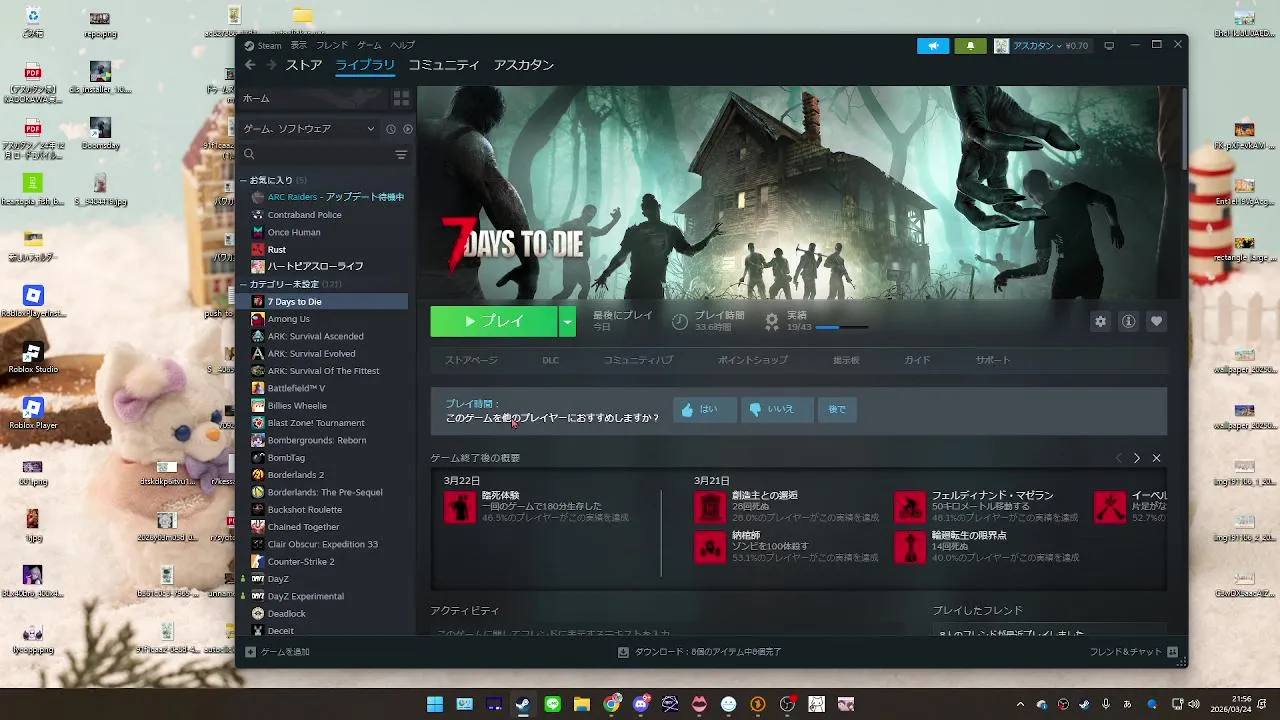Open the library advanced filter icon
1280x720 pixels.
tap(401, 155)
